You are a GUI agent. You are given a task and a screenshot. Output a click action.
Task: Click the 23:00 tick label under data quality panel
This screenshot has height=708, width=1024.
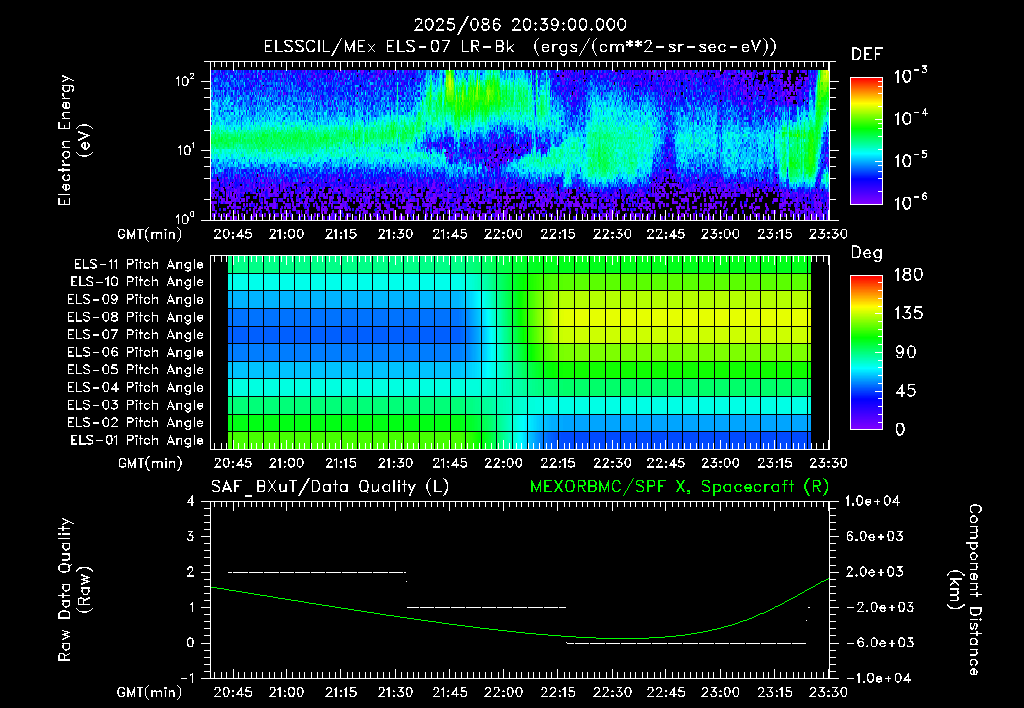click(x=720, y=692)
